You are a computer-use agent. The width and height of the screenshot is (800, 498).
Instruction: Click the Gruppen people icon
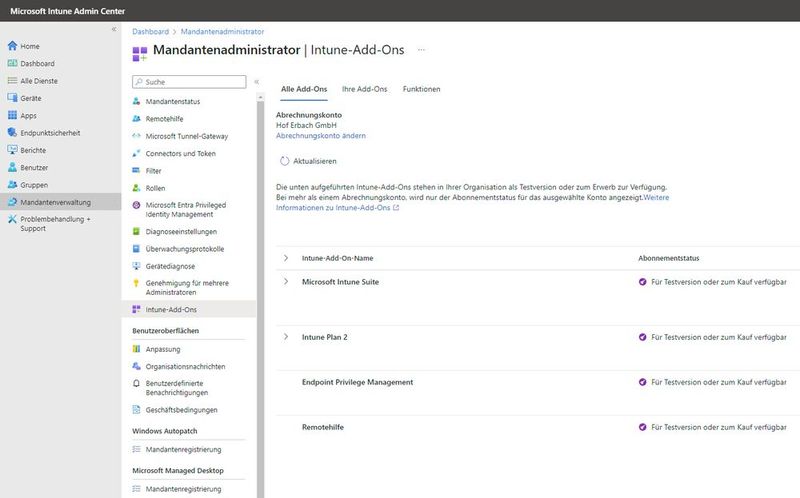pyautogui.click(x=12, y=185)
